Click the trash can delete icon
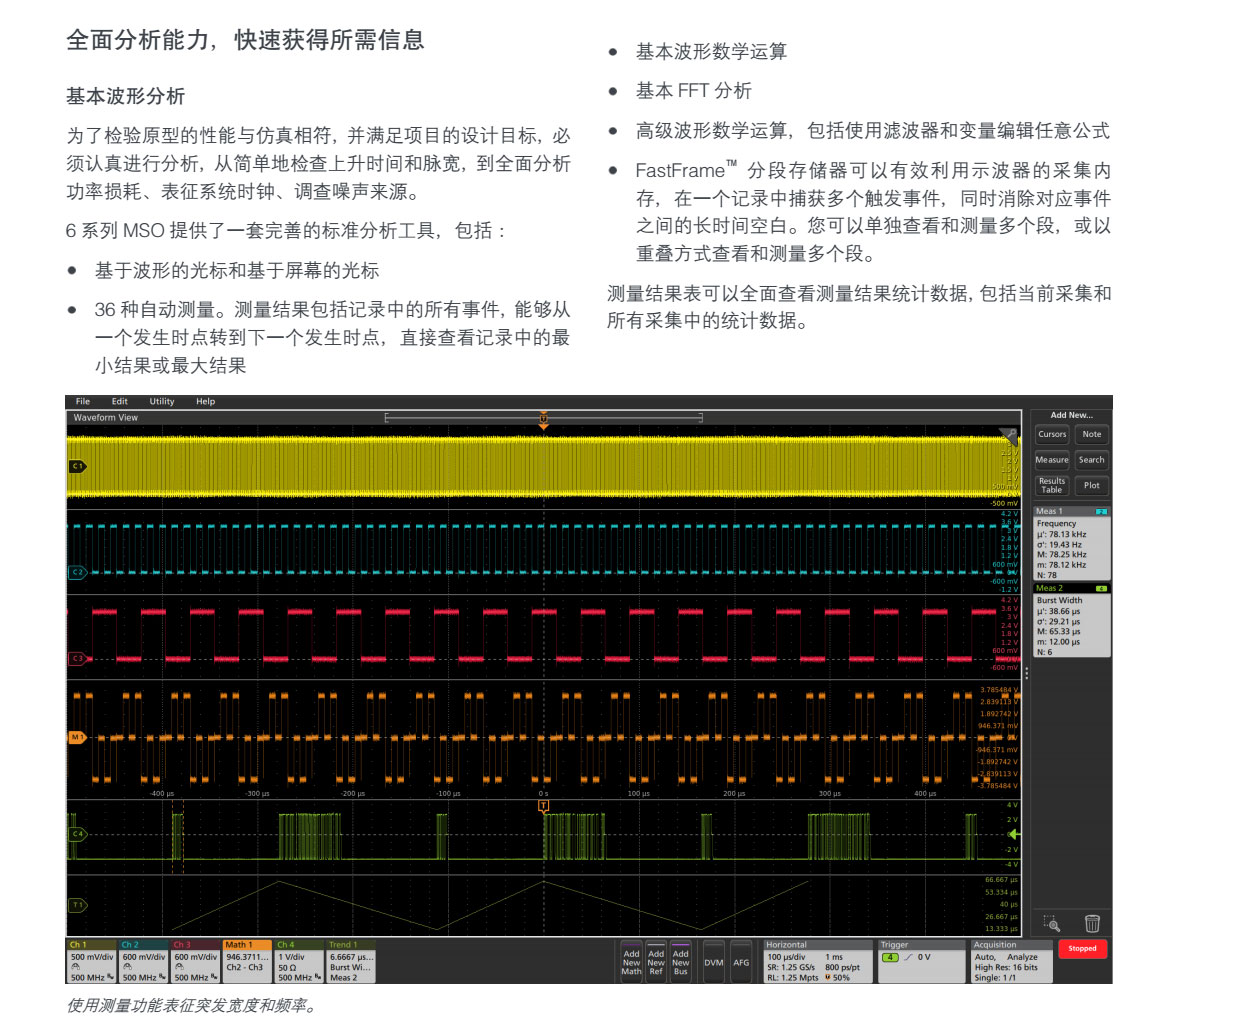The height and width of the screenshot is (1031, 1249). pos(1092,923)
